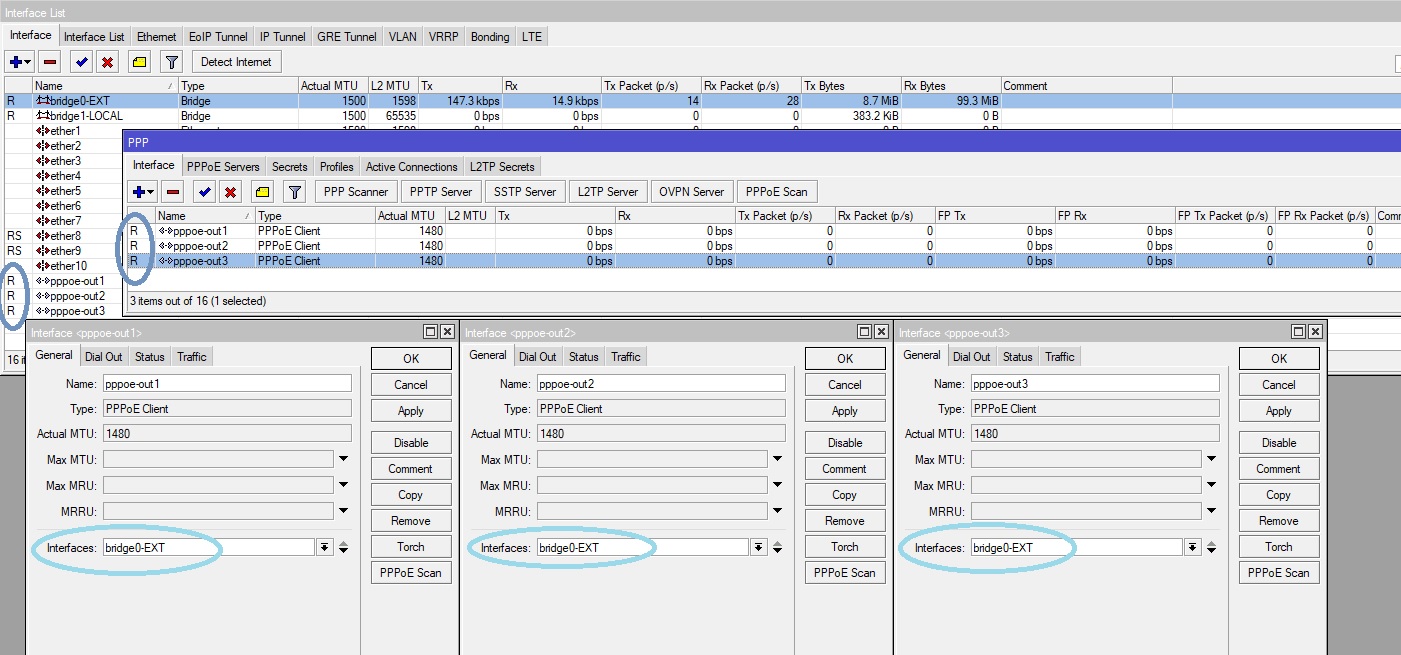Viewport: 1401px width, 655px height.
Task: Select pppoe-out1 row in the PPP window list
Action: [x=763, y=231]
